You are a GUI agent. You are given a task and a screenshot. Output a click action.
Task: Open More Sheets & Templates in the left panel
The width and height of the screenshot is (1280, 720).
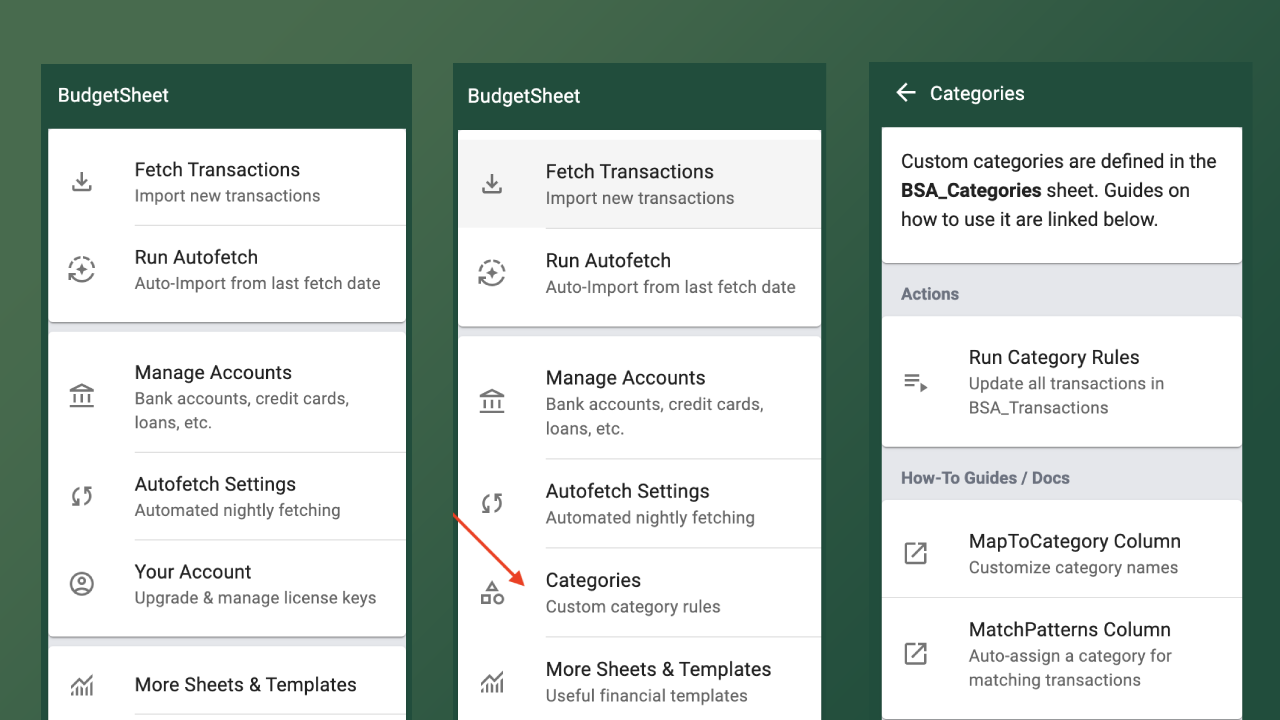click(227, 686)
